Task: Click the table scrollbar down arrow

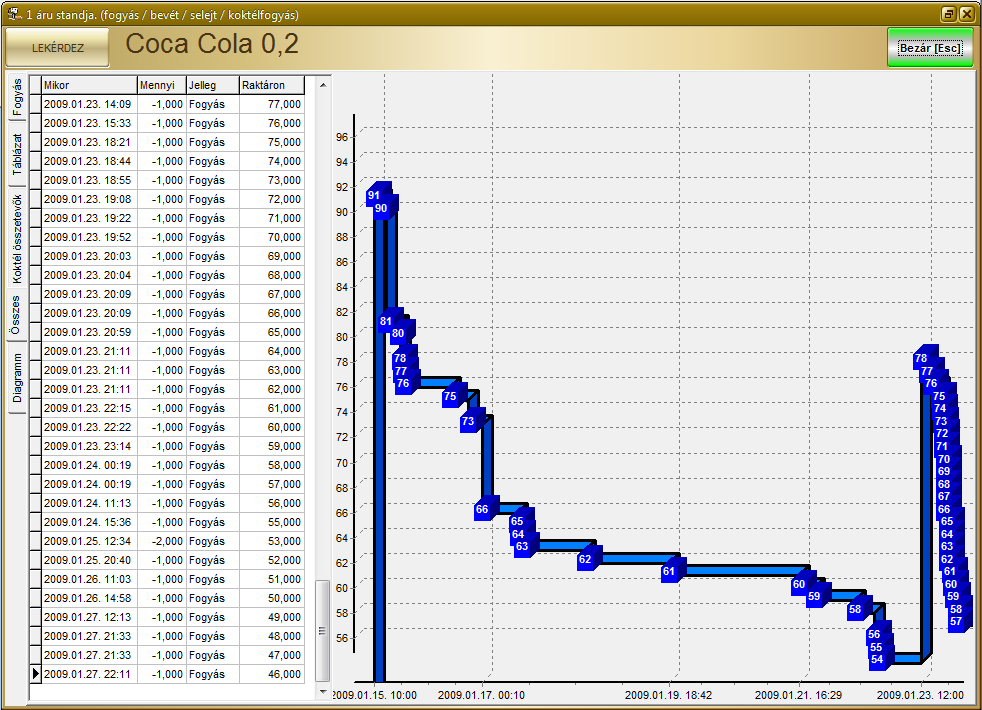Action: [x=323, y=692]
